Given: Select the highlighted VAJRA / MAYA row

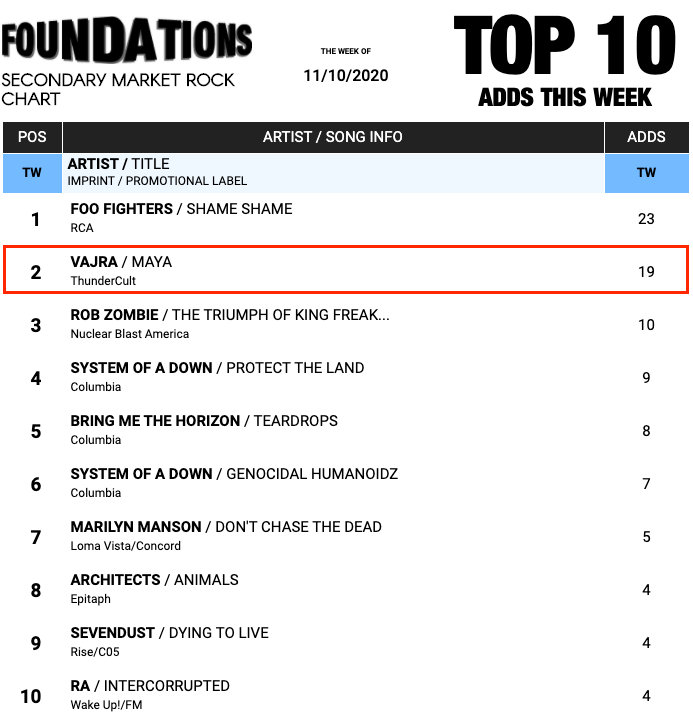Looking at the screenshot, I should [x=345, y=271].
